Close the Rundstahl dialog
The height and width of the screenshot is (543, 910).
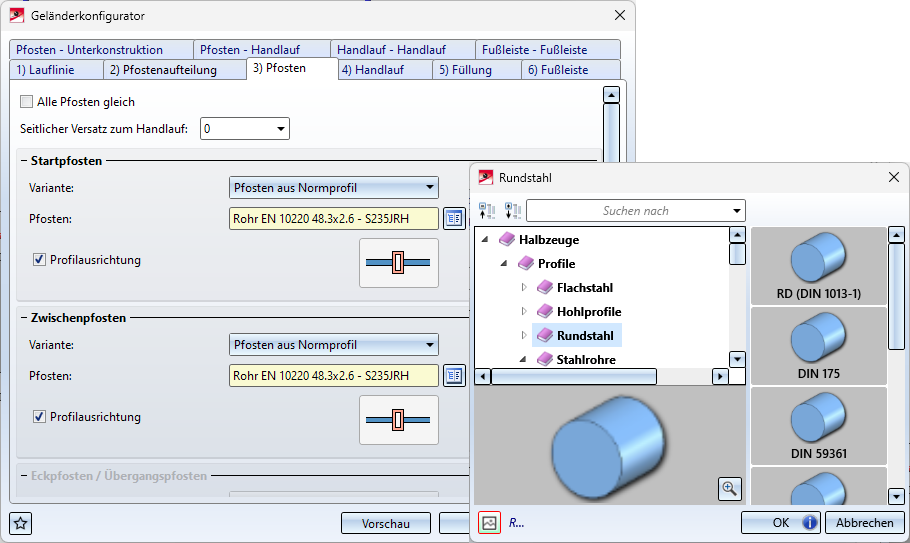pyautogui.click(x=894, y=178)
